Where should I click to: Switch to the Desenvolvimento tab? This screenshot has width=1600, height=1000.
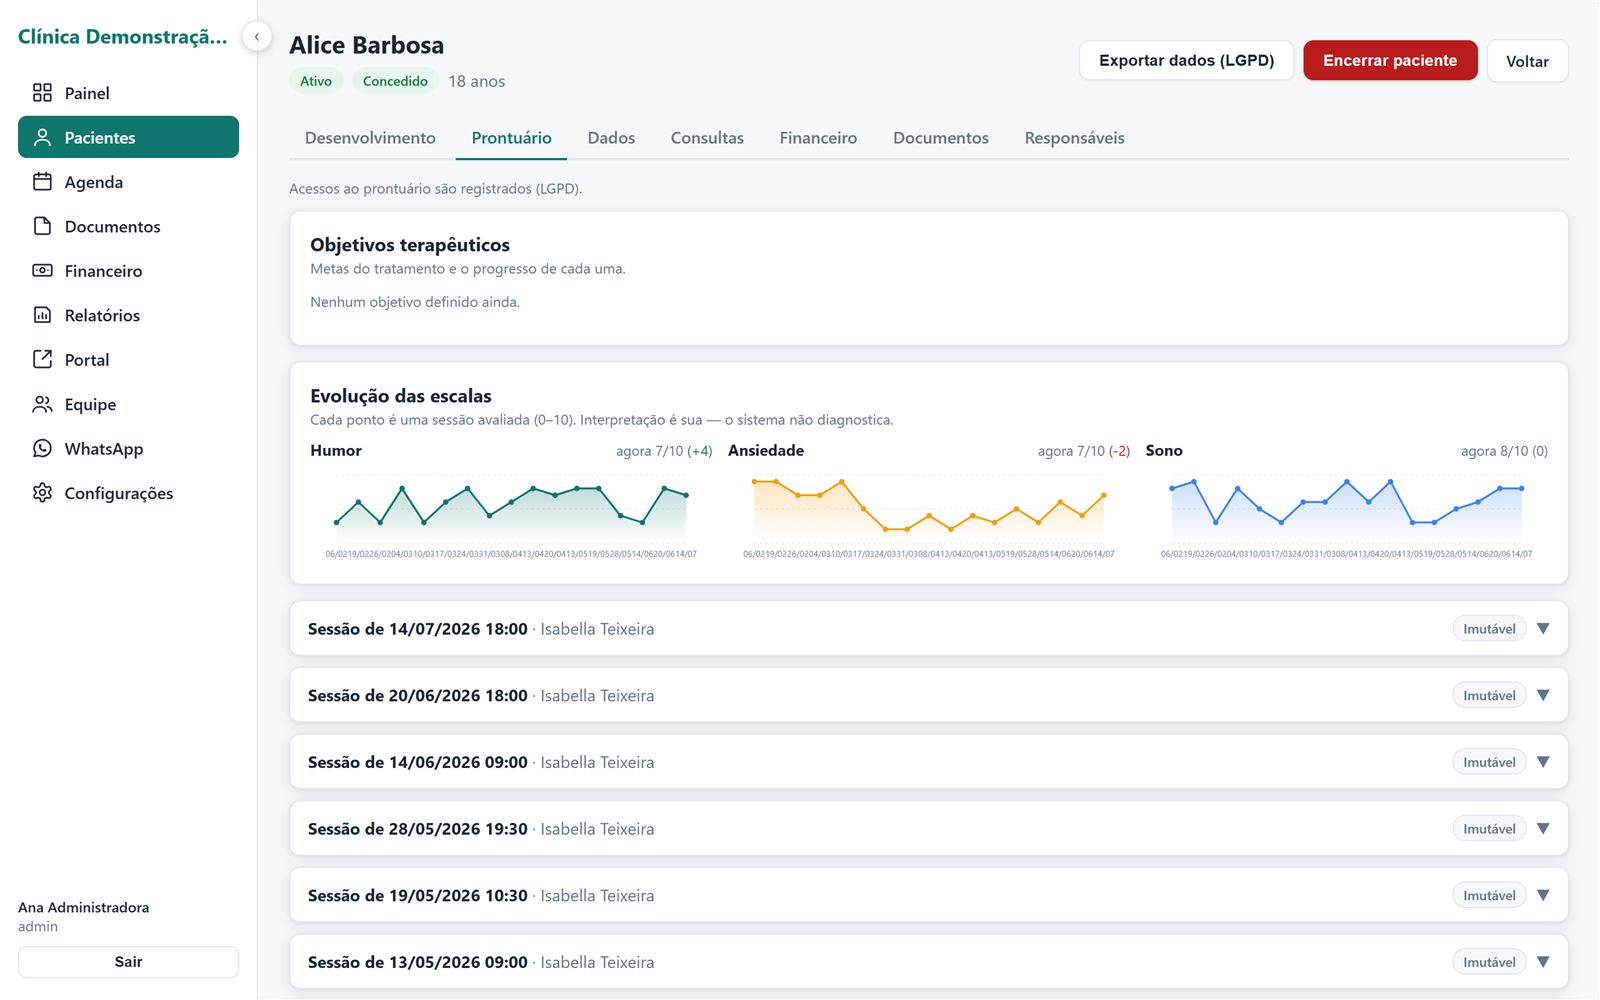coord(370,138)
